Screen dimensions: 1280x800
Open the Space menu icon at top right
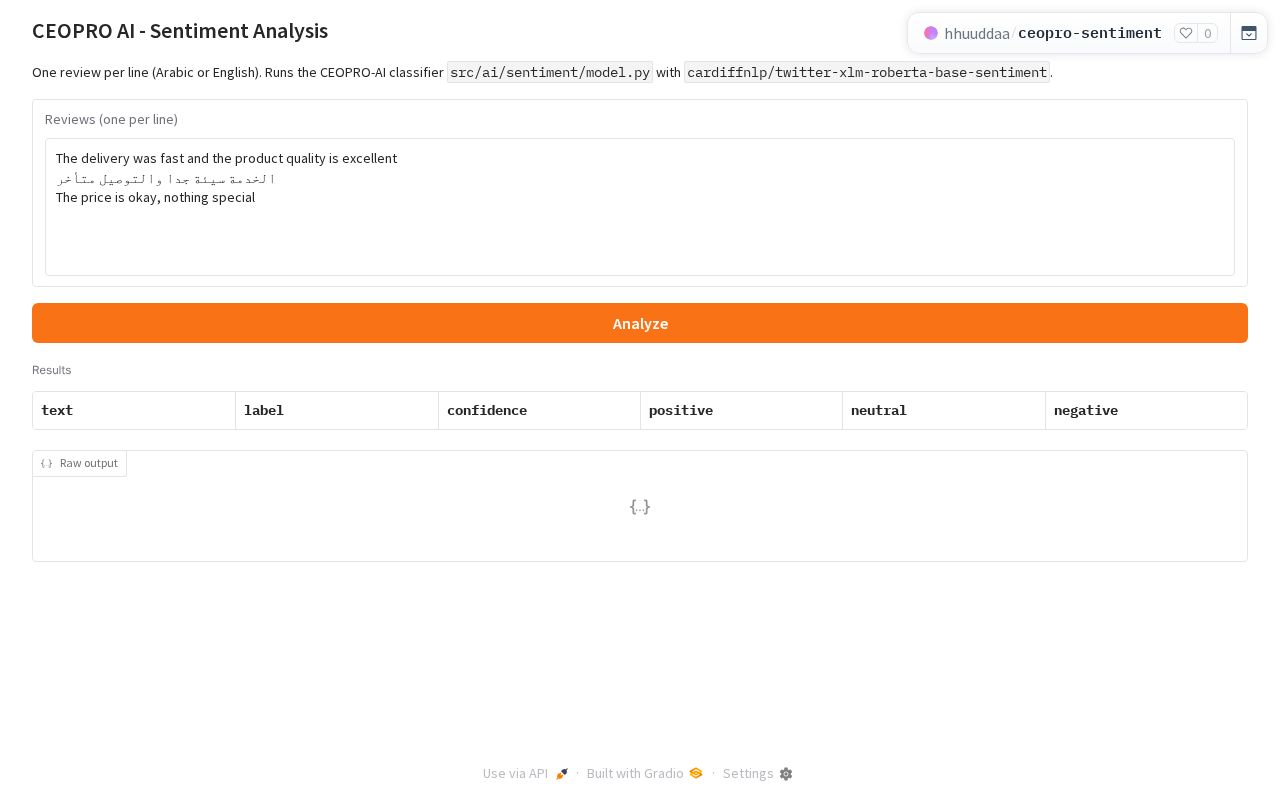point(1249,33)
